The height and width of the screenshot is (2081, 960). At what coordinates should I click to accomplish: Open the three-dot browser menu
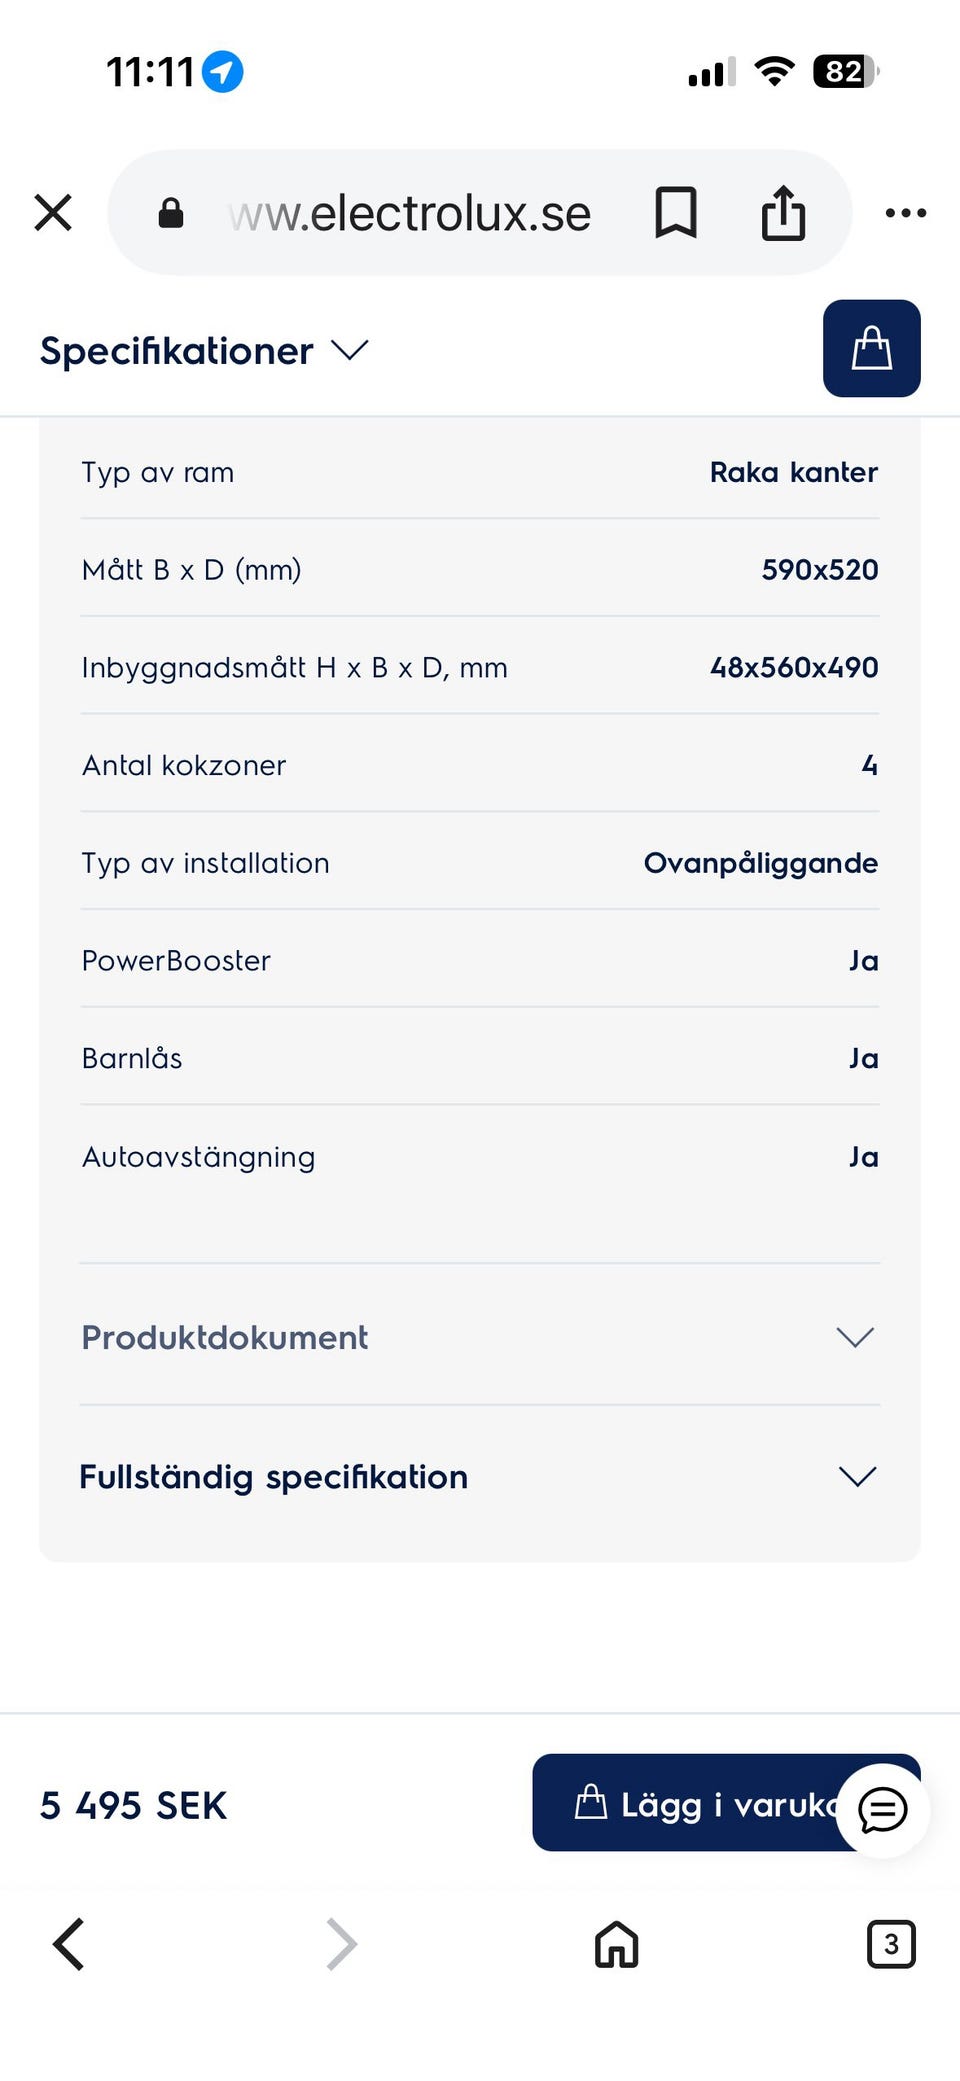click(906, 212)
